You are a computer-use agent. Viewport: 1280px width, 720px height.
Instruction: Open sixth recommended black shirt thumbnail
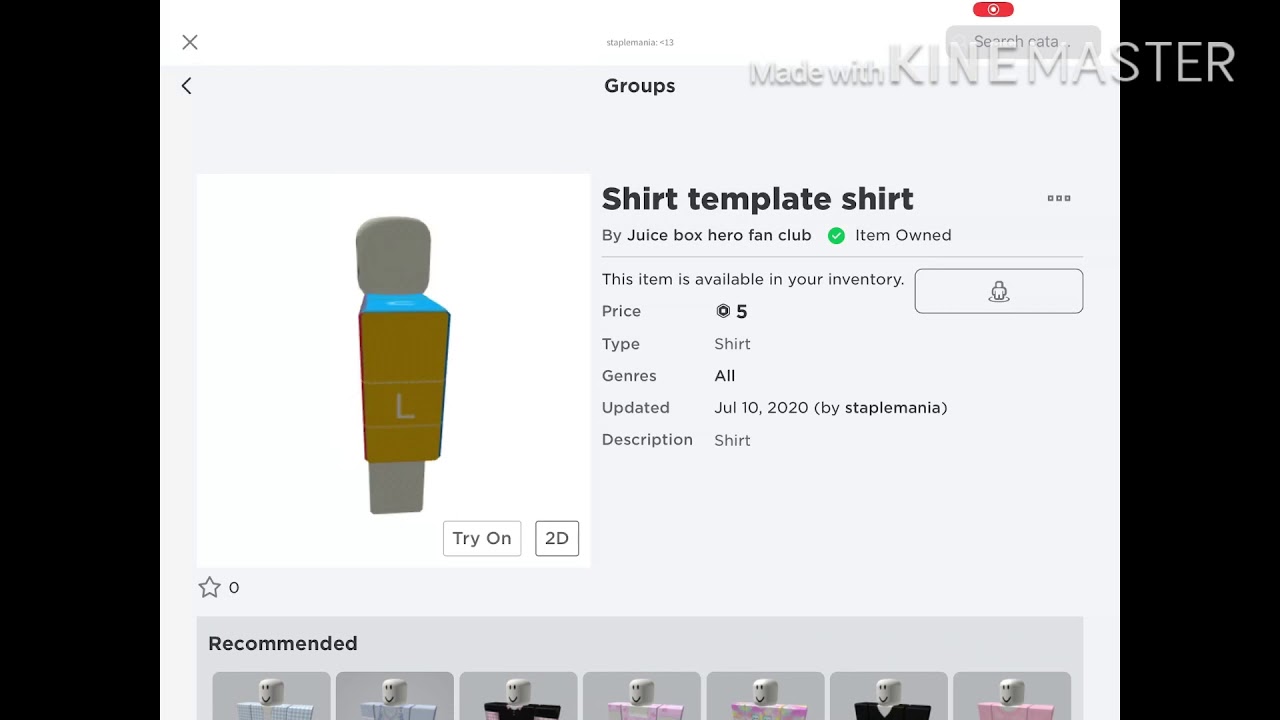point(889,696)
